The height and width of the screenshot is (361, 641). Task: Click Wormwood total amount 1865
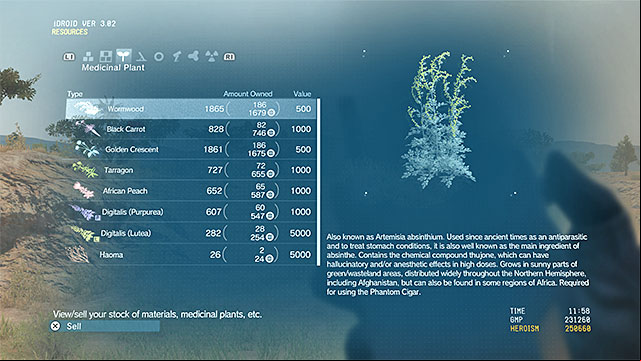point(214,109)
